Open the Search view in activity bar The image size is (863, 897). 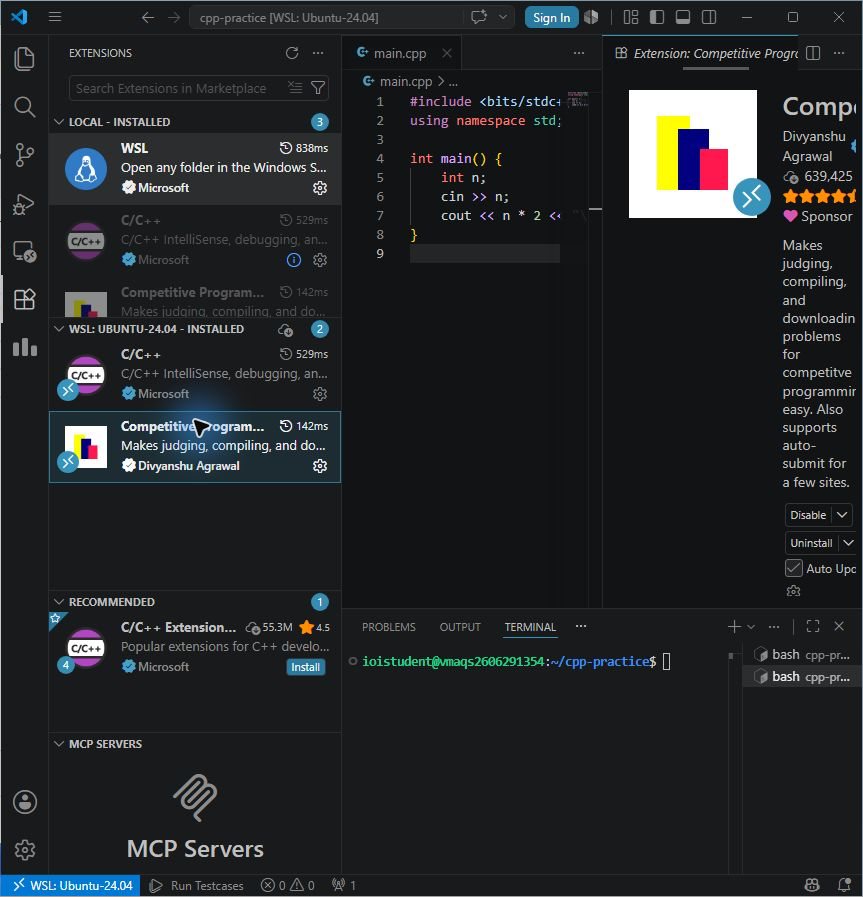(24, 107)
